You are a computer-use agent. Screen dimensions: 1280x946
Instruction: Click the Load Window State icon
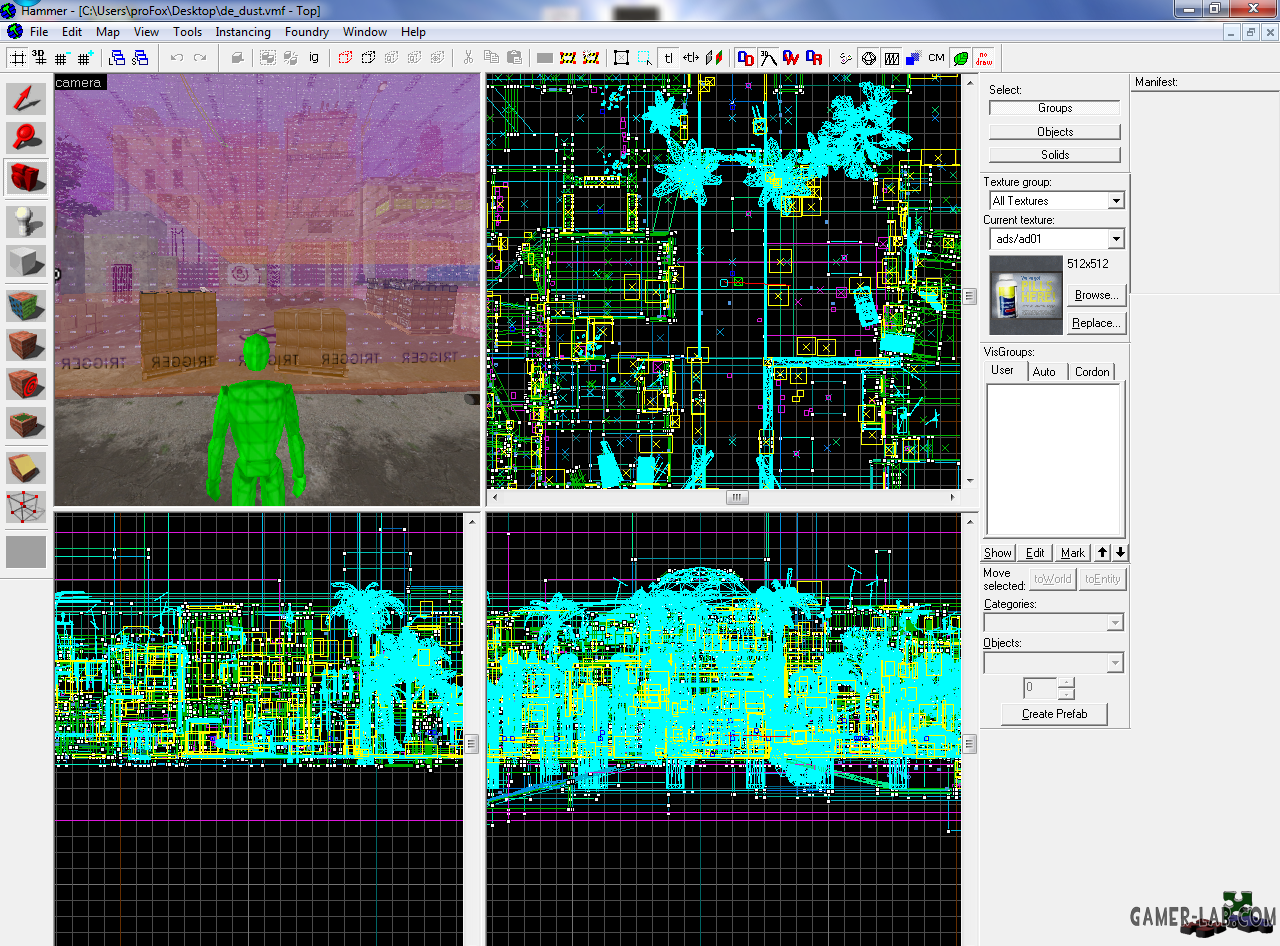point(117,58)
